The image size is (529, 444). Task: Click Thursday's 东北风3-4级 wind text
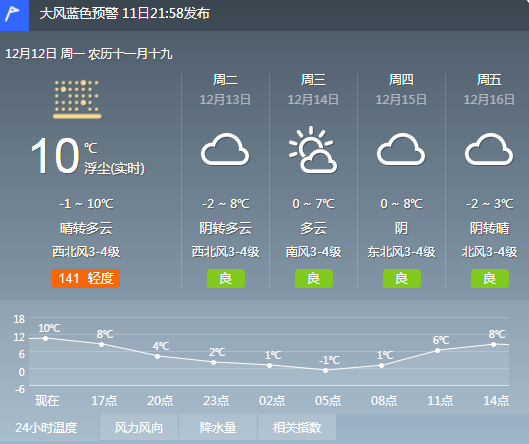[401, 252]
